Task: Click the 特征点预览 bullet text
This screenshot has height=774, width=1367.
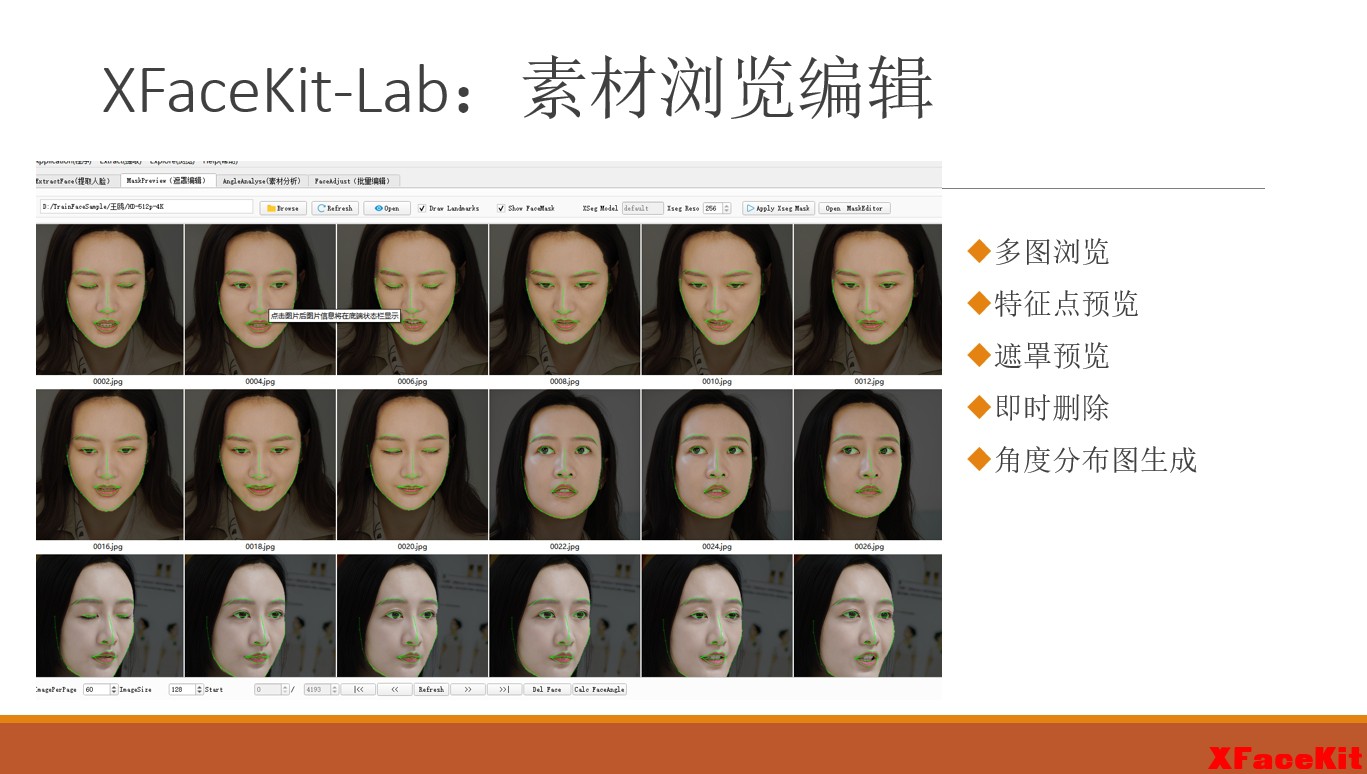Action: click(x=1066, y=304)
